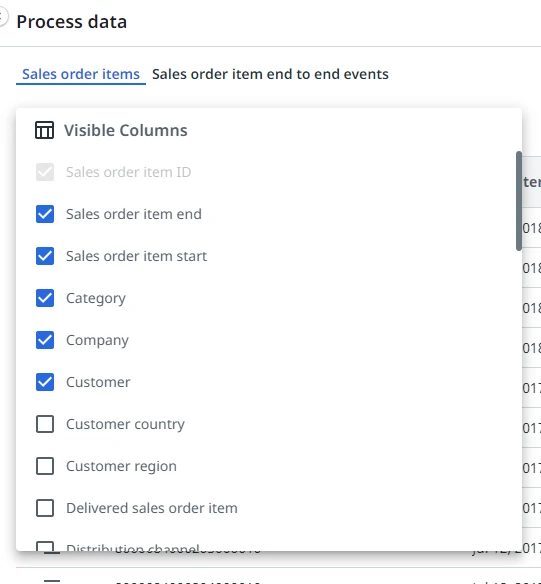Select the Sales order items tab
Viewport: 541px width, 584px height.
(81, 74)
